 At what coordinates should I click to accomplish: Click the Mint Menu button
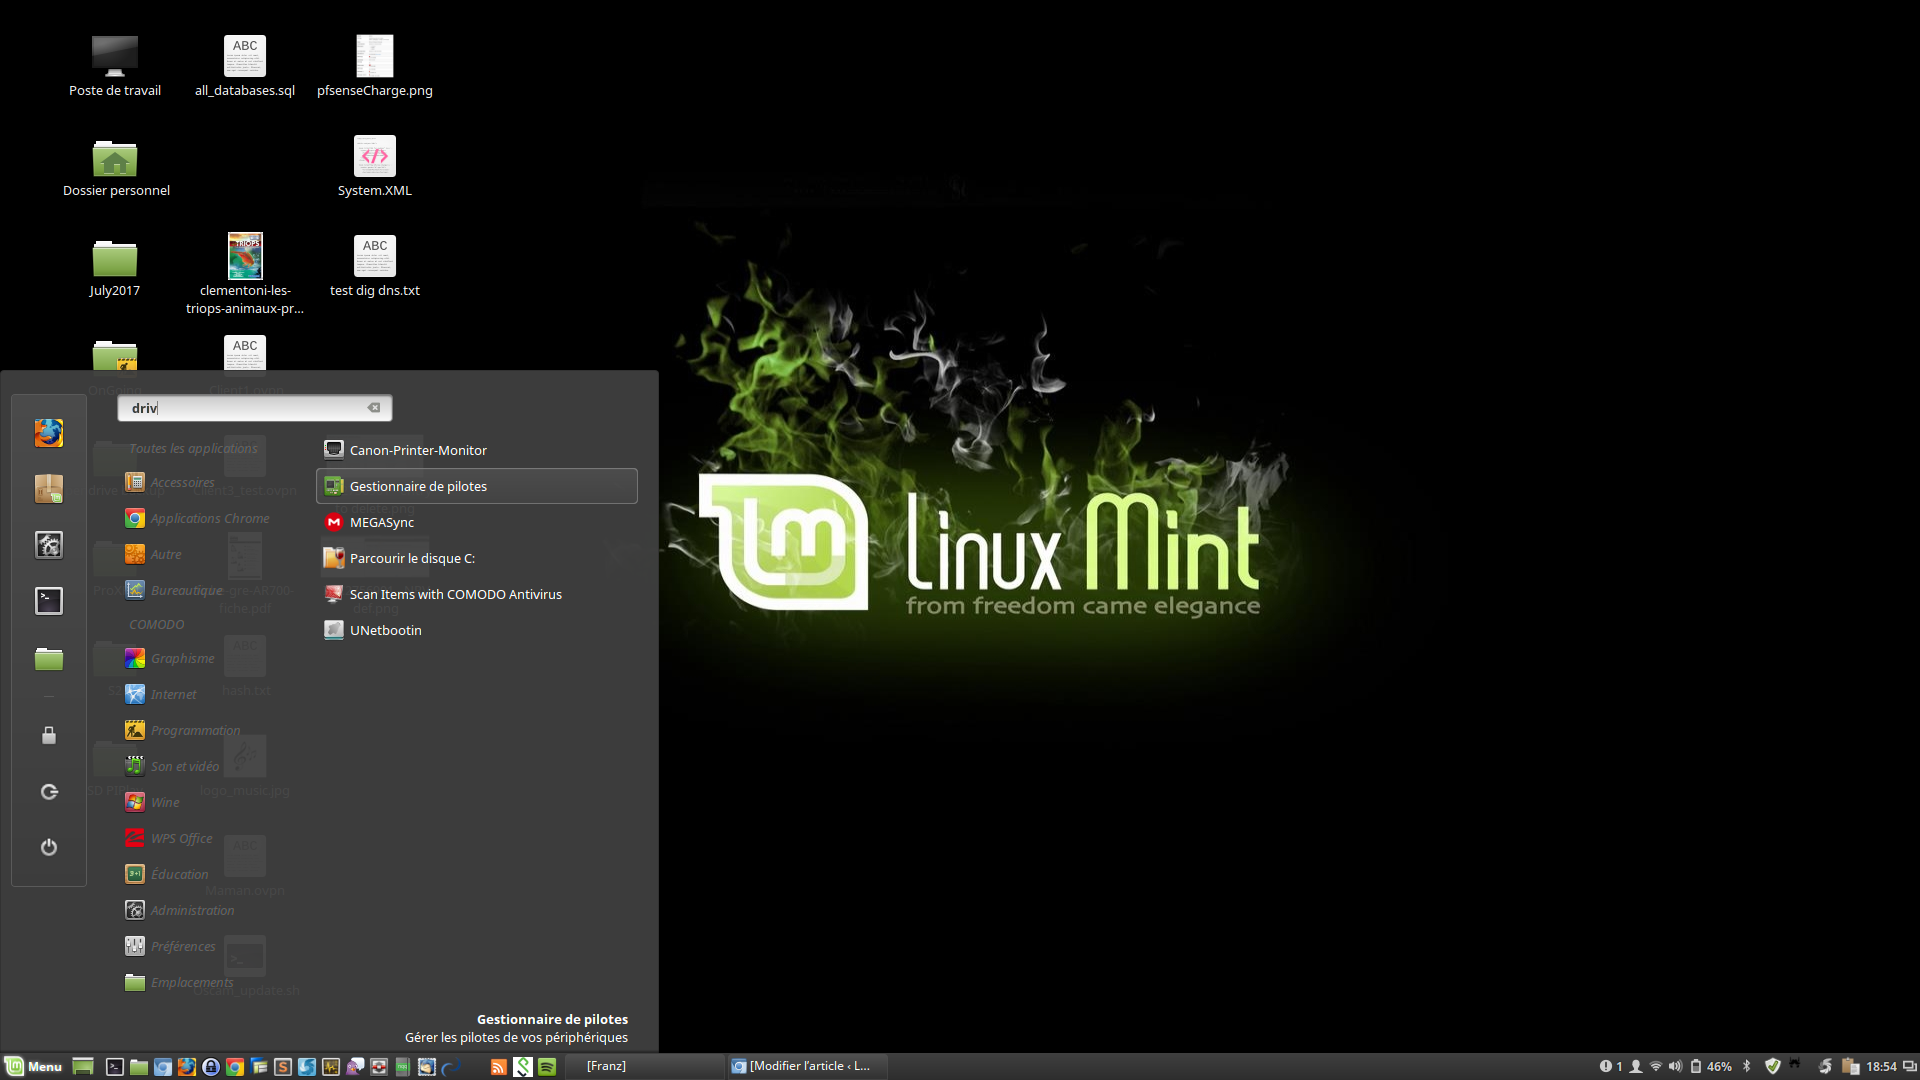(x=34, y=1067)
